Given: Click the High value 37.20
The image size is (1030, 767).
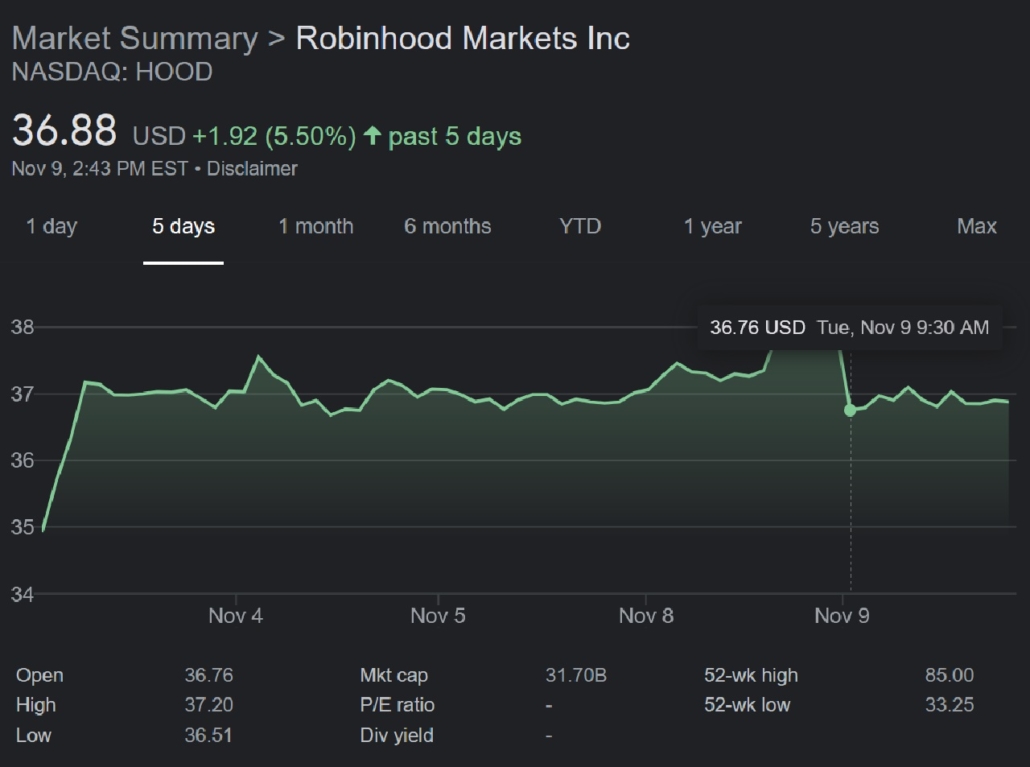Looking at the screenshot, I should 209,705.
